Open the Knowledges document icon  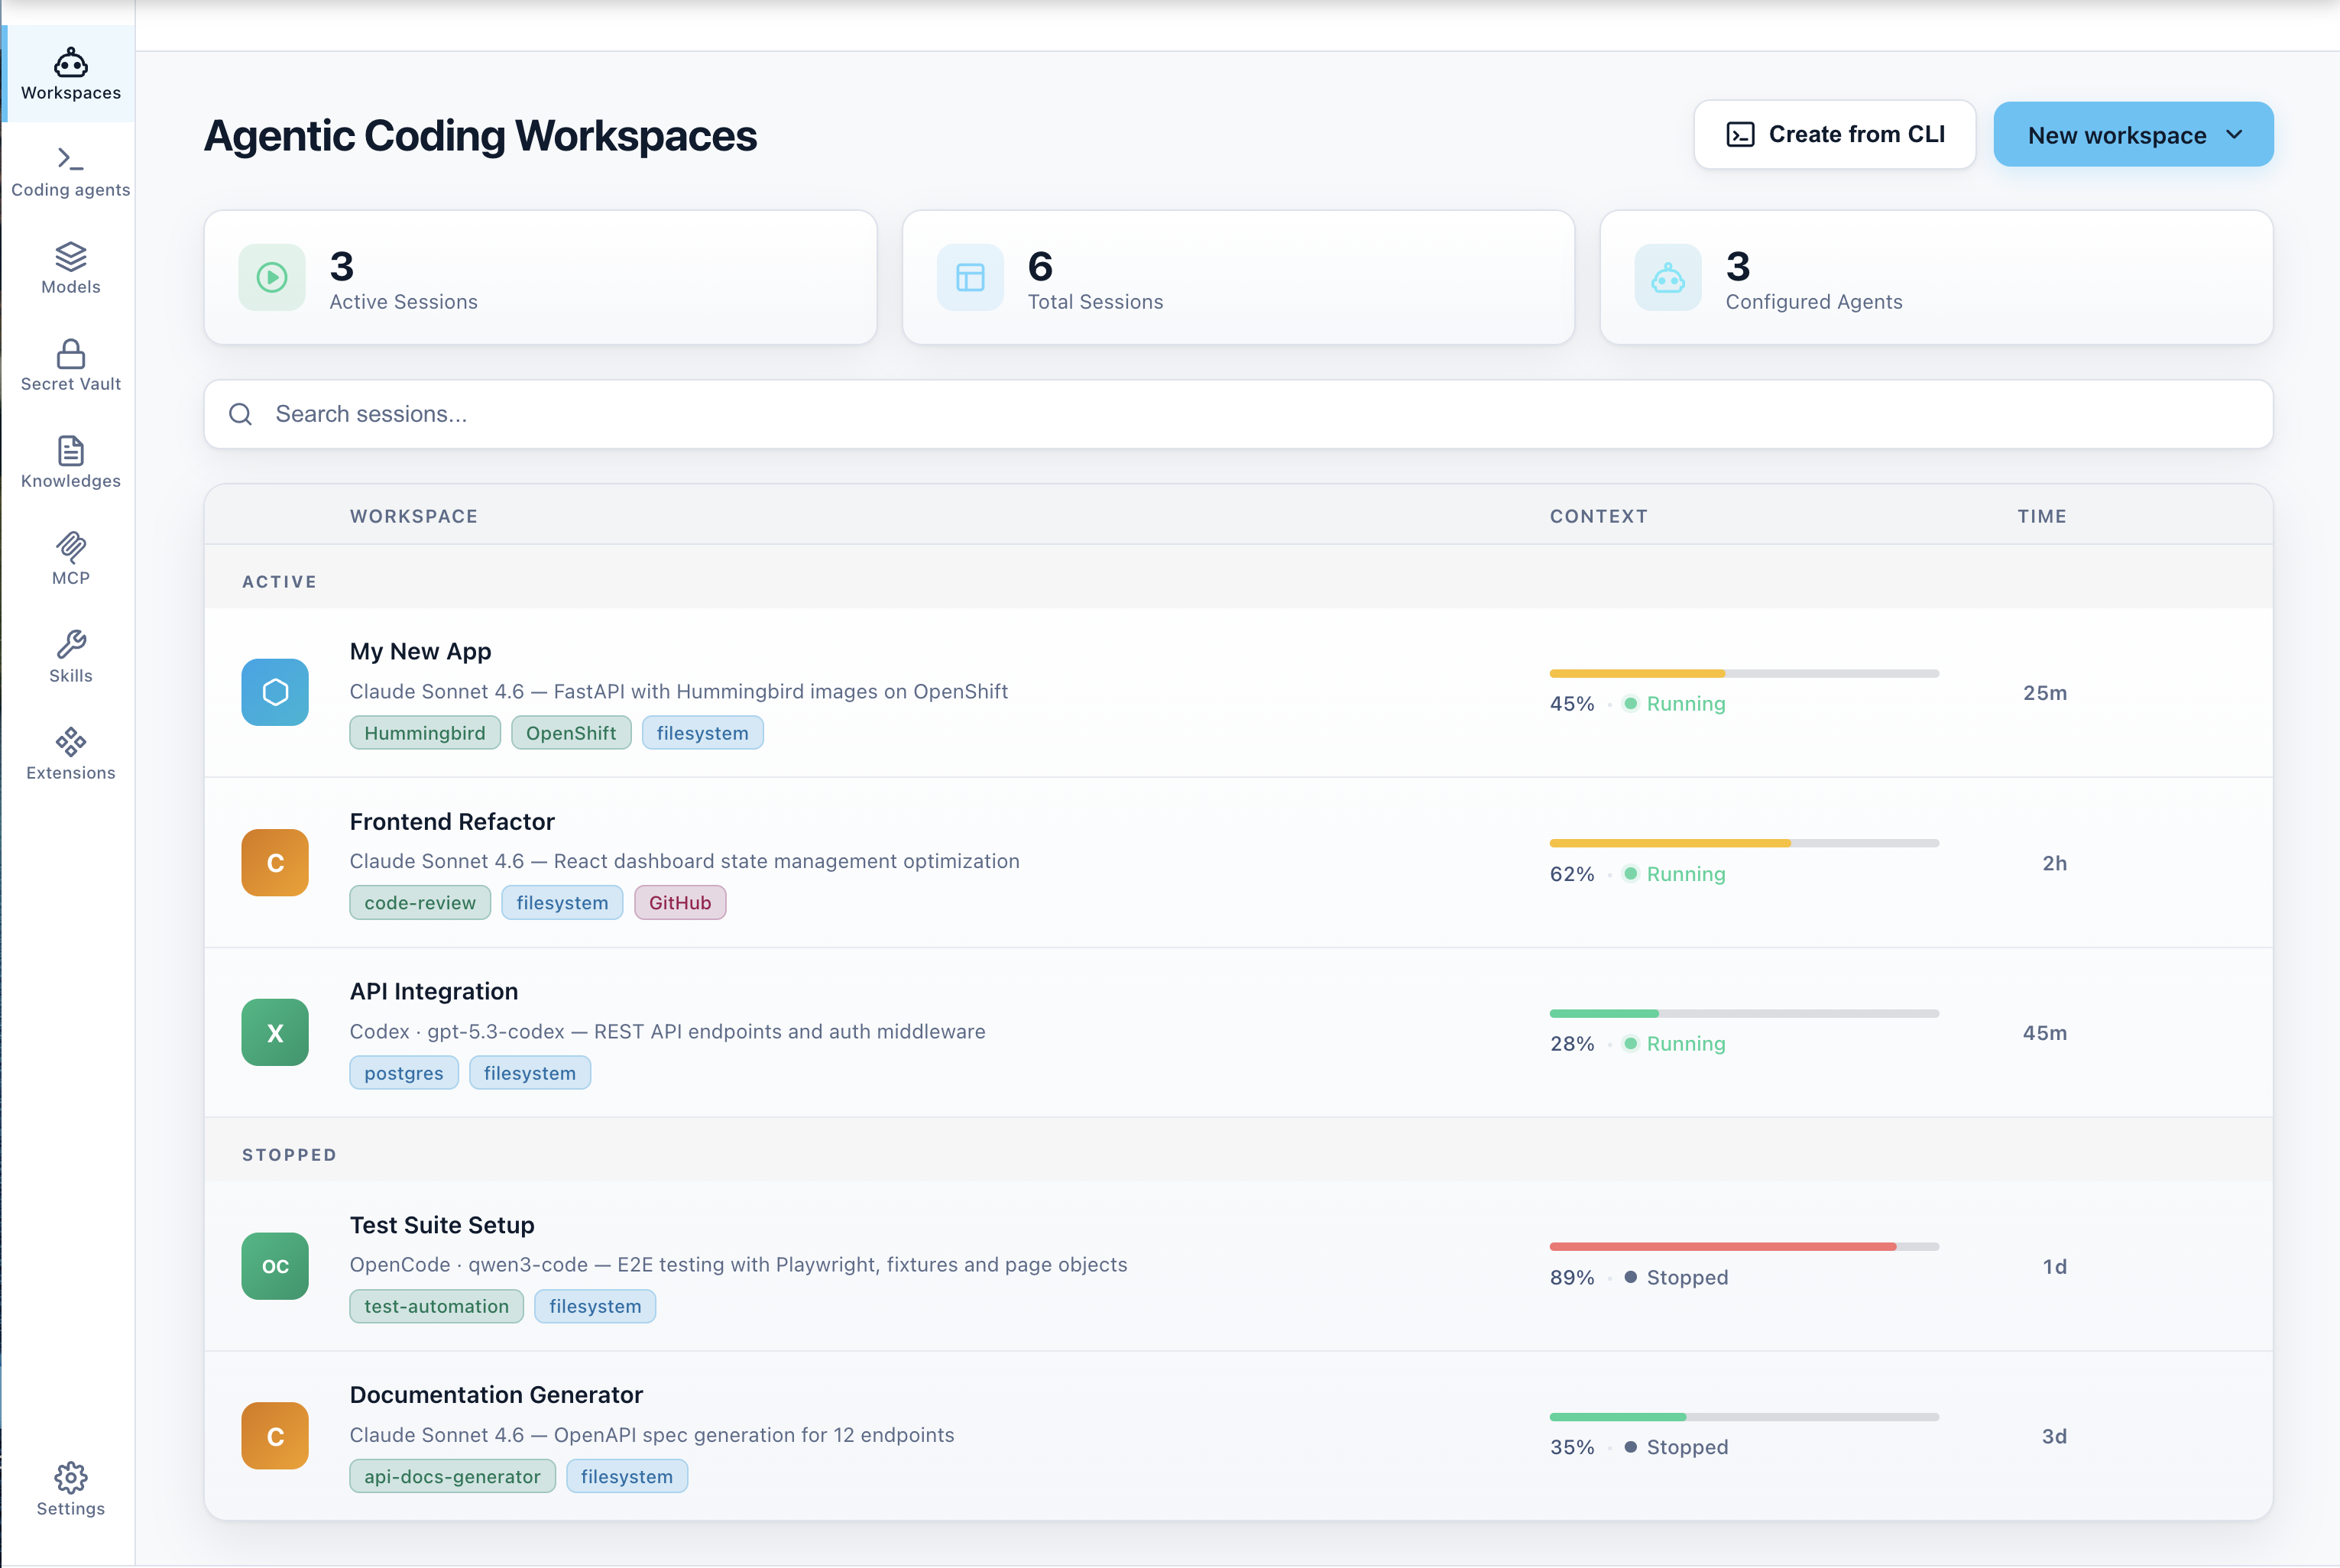(70, 450)
